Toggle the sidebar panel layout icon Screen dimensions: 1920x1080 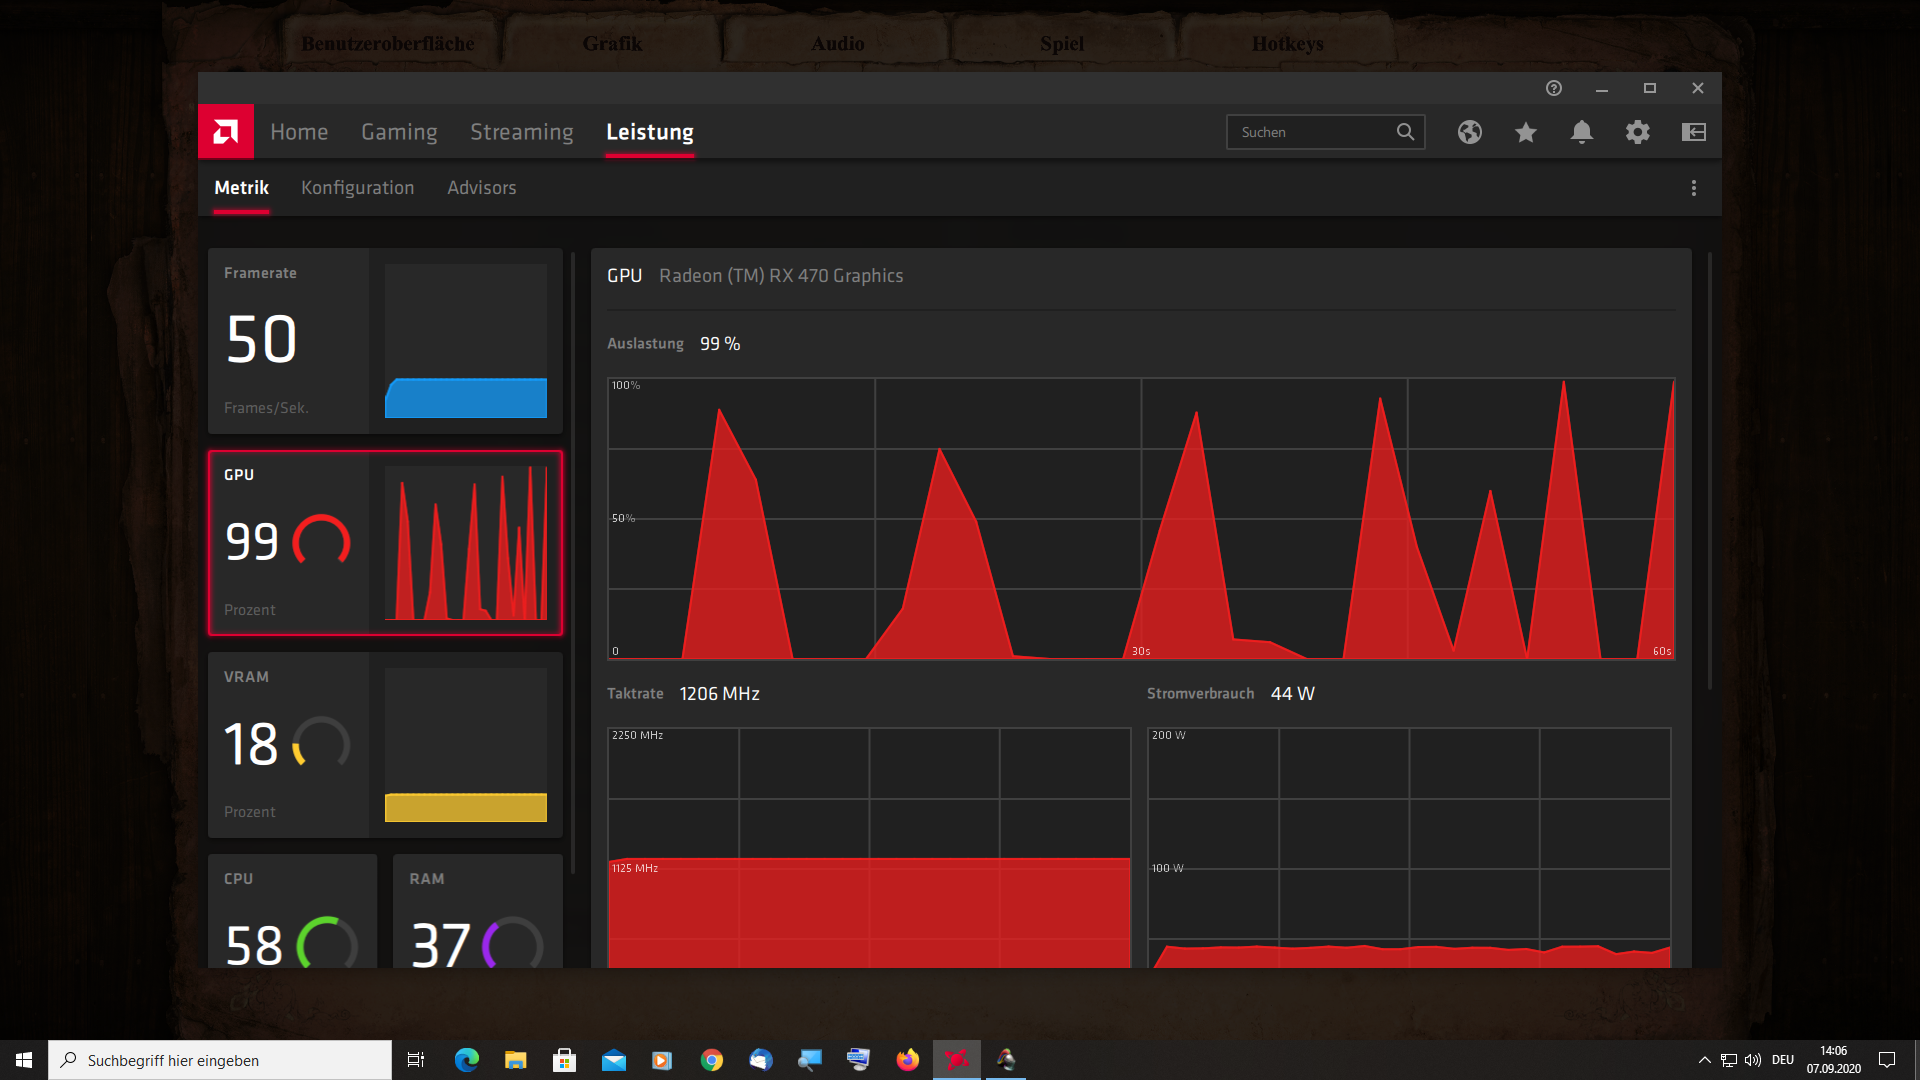point(1693,132)
